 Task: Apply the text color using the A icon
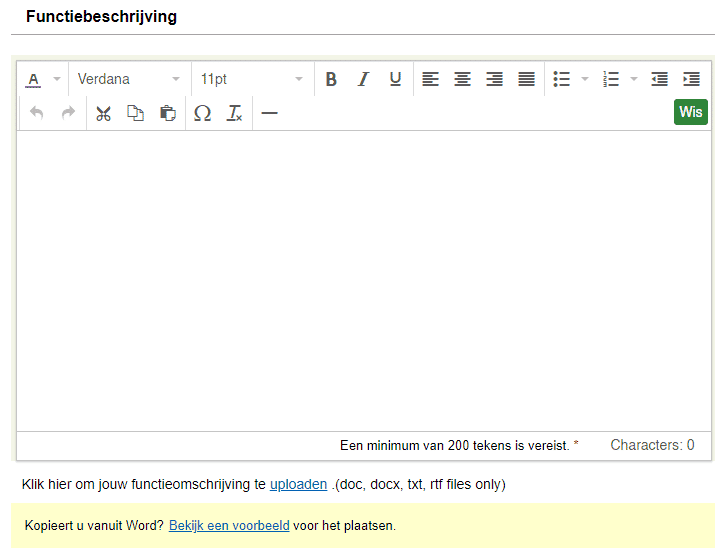tap(33, 79)
